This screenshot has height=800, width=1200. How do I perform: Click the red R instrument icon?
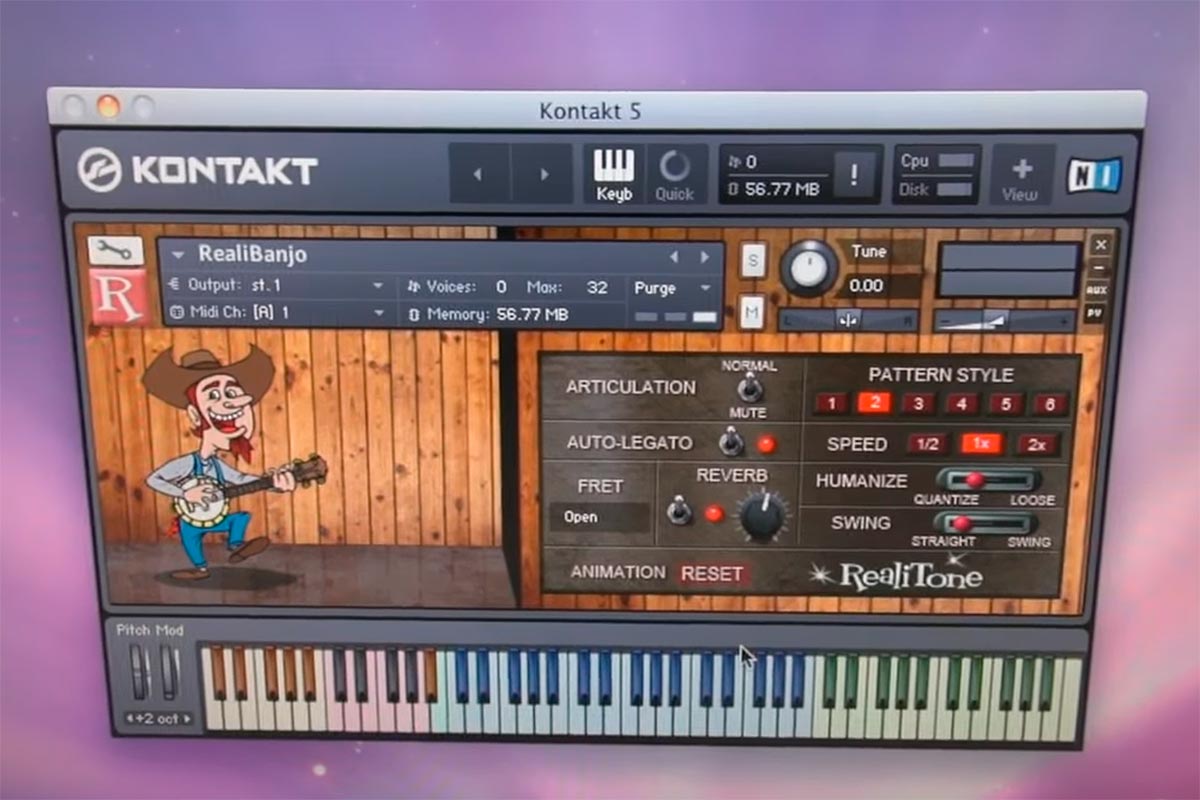(117, 296)
